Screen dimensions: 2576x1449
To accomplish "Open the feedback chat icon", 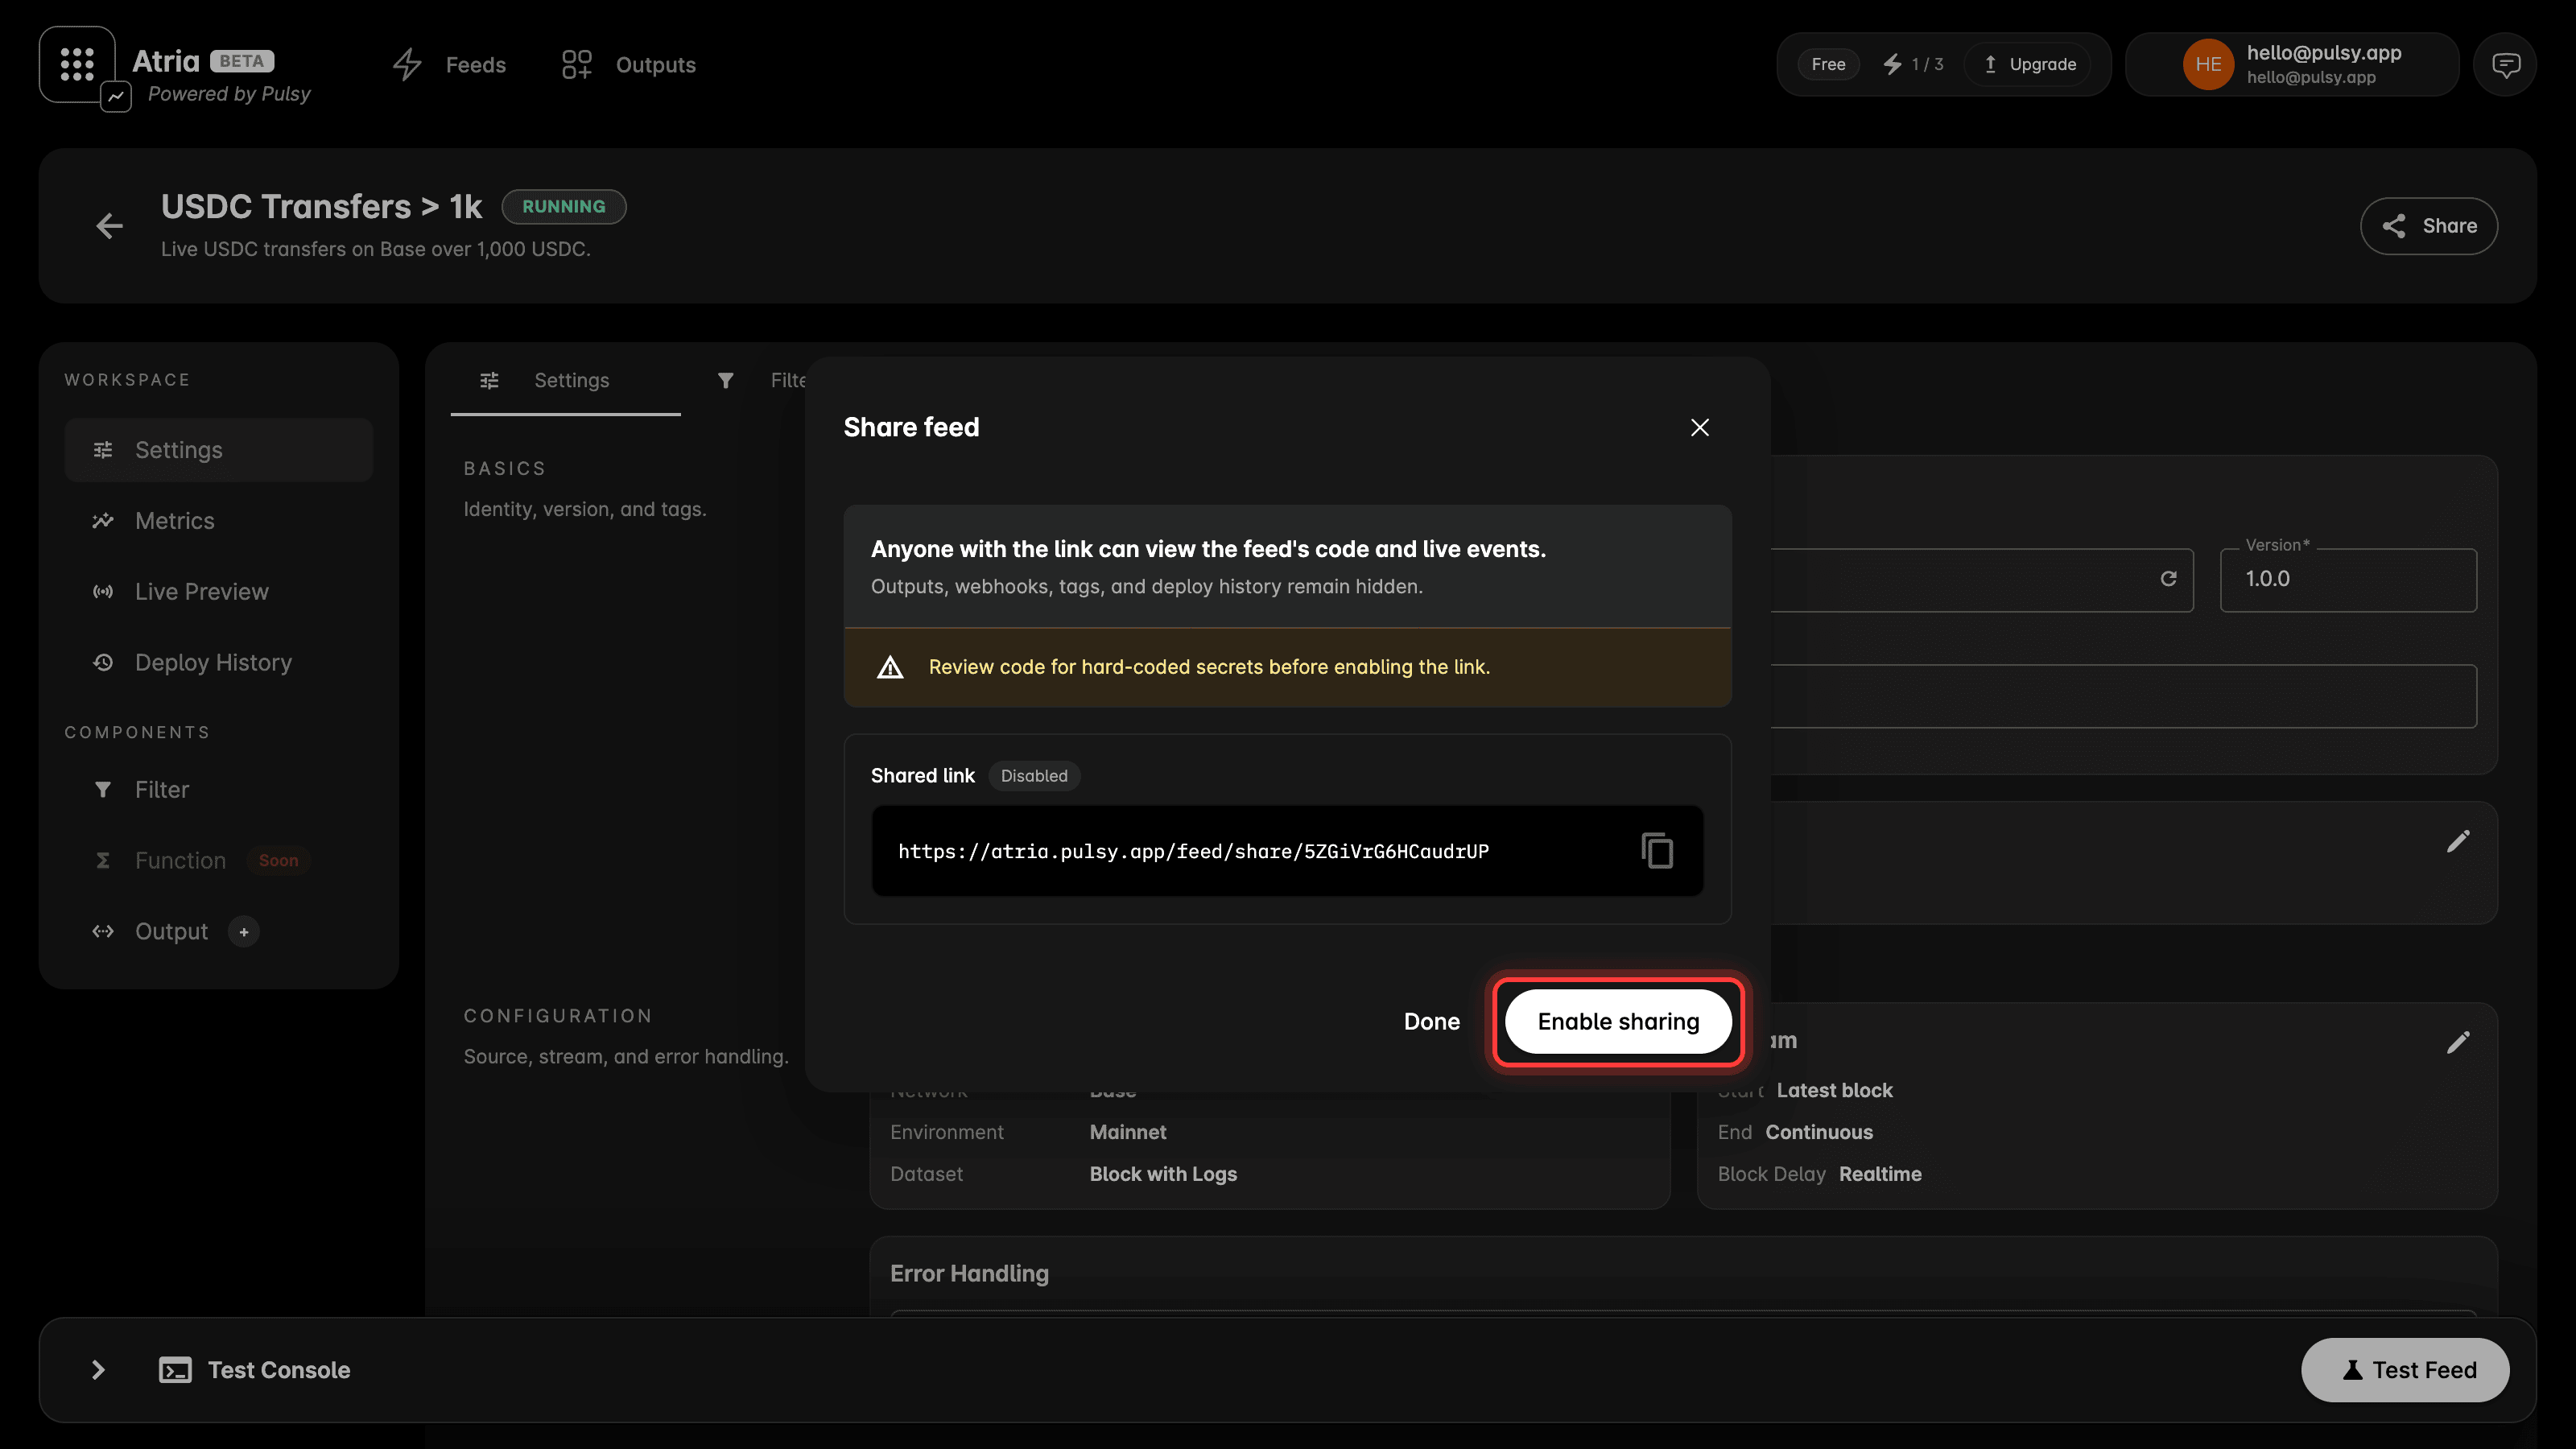I will point(2505,65).
